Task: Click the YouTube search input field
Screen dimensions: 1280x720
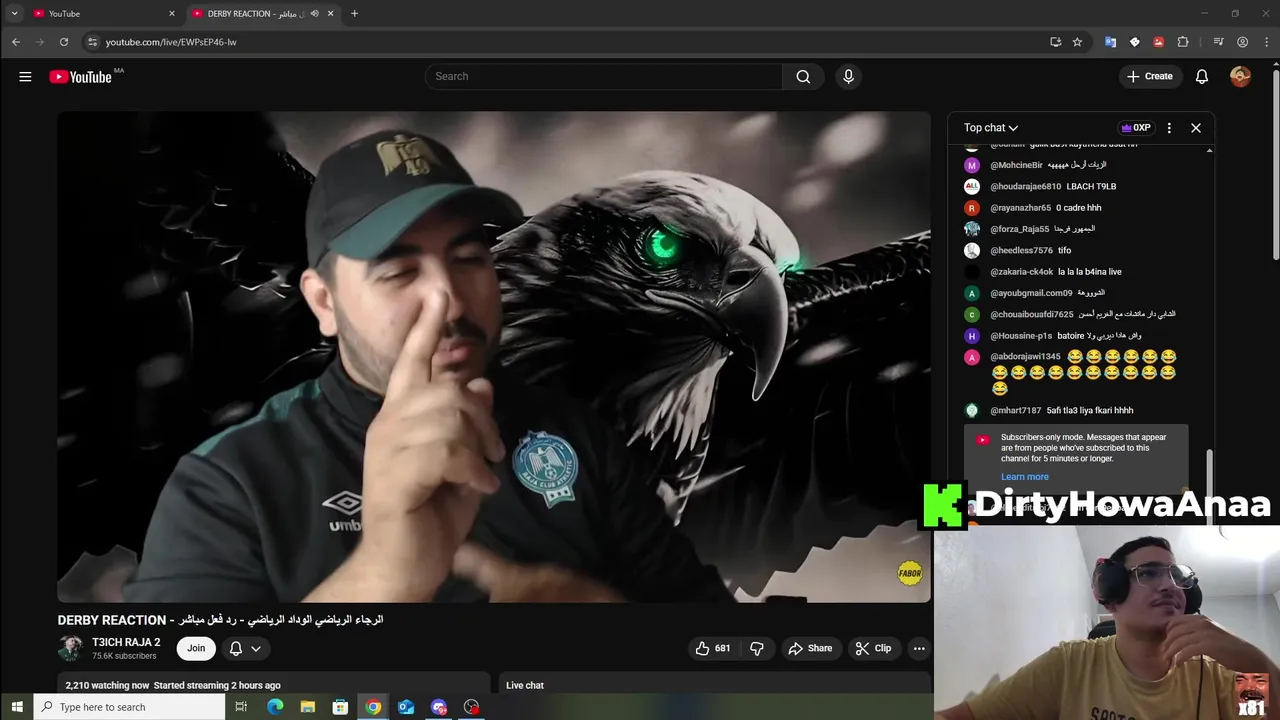Action: pyautogui.click(x=604, y=76)
